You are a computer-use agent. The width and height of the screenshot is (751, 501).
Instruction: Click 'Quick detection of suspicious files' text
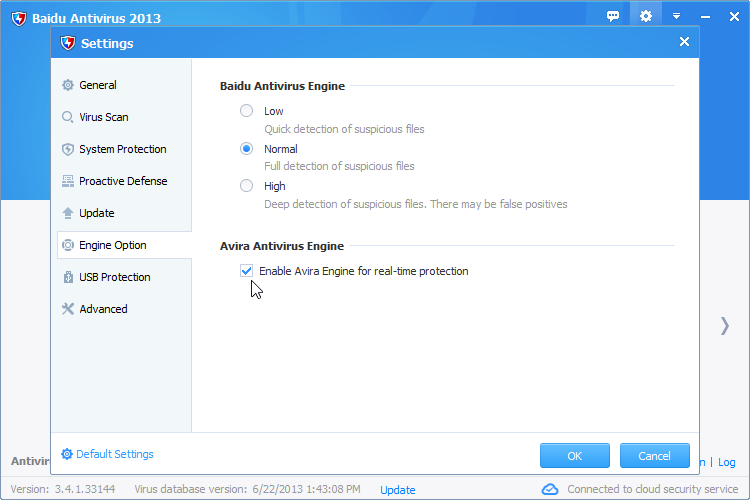344,129
